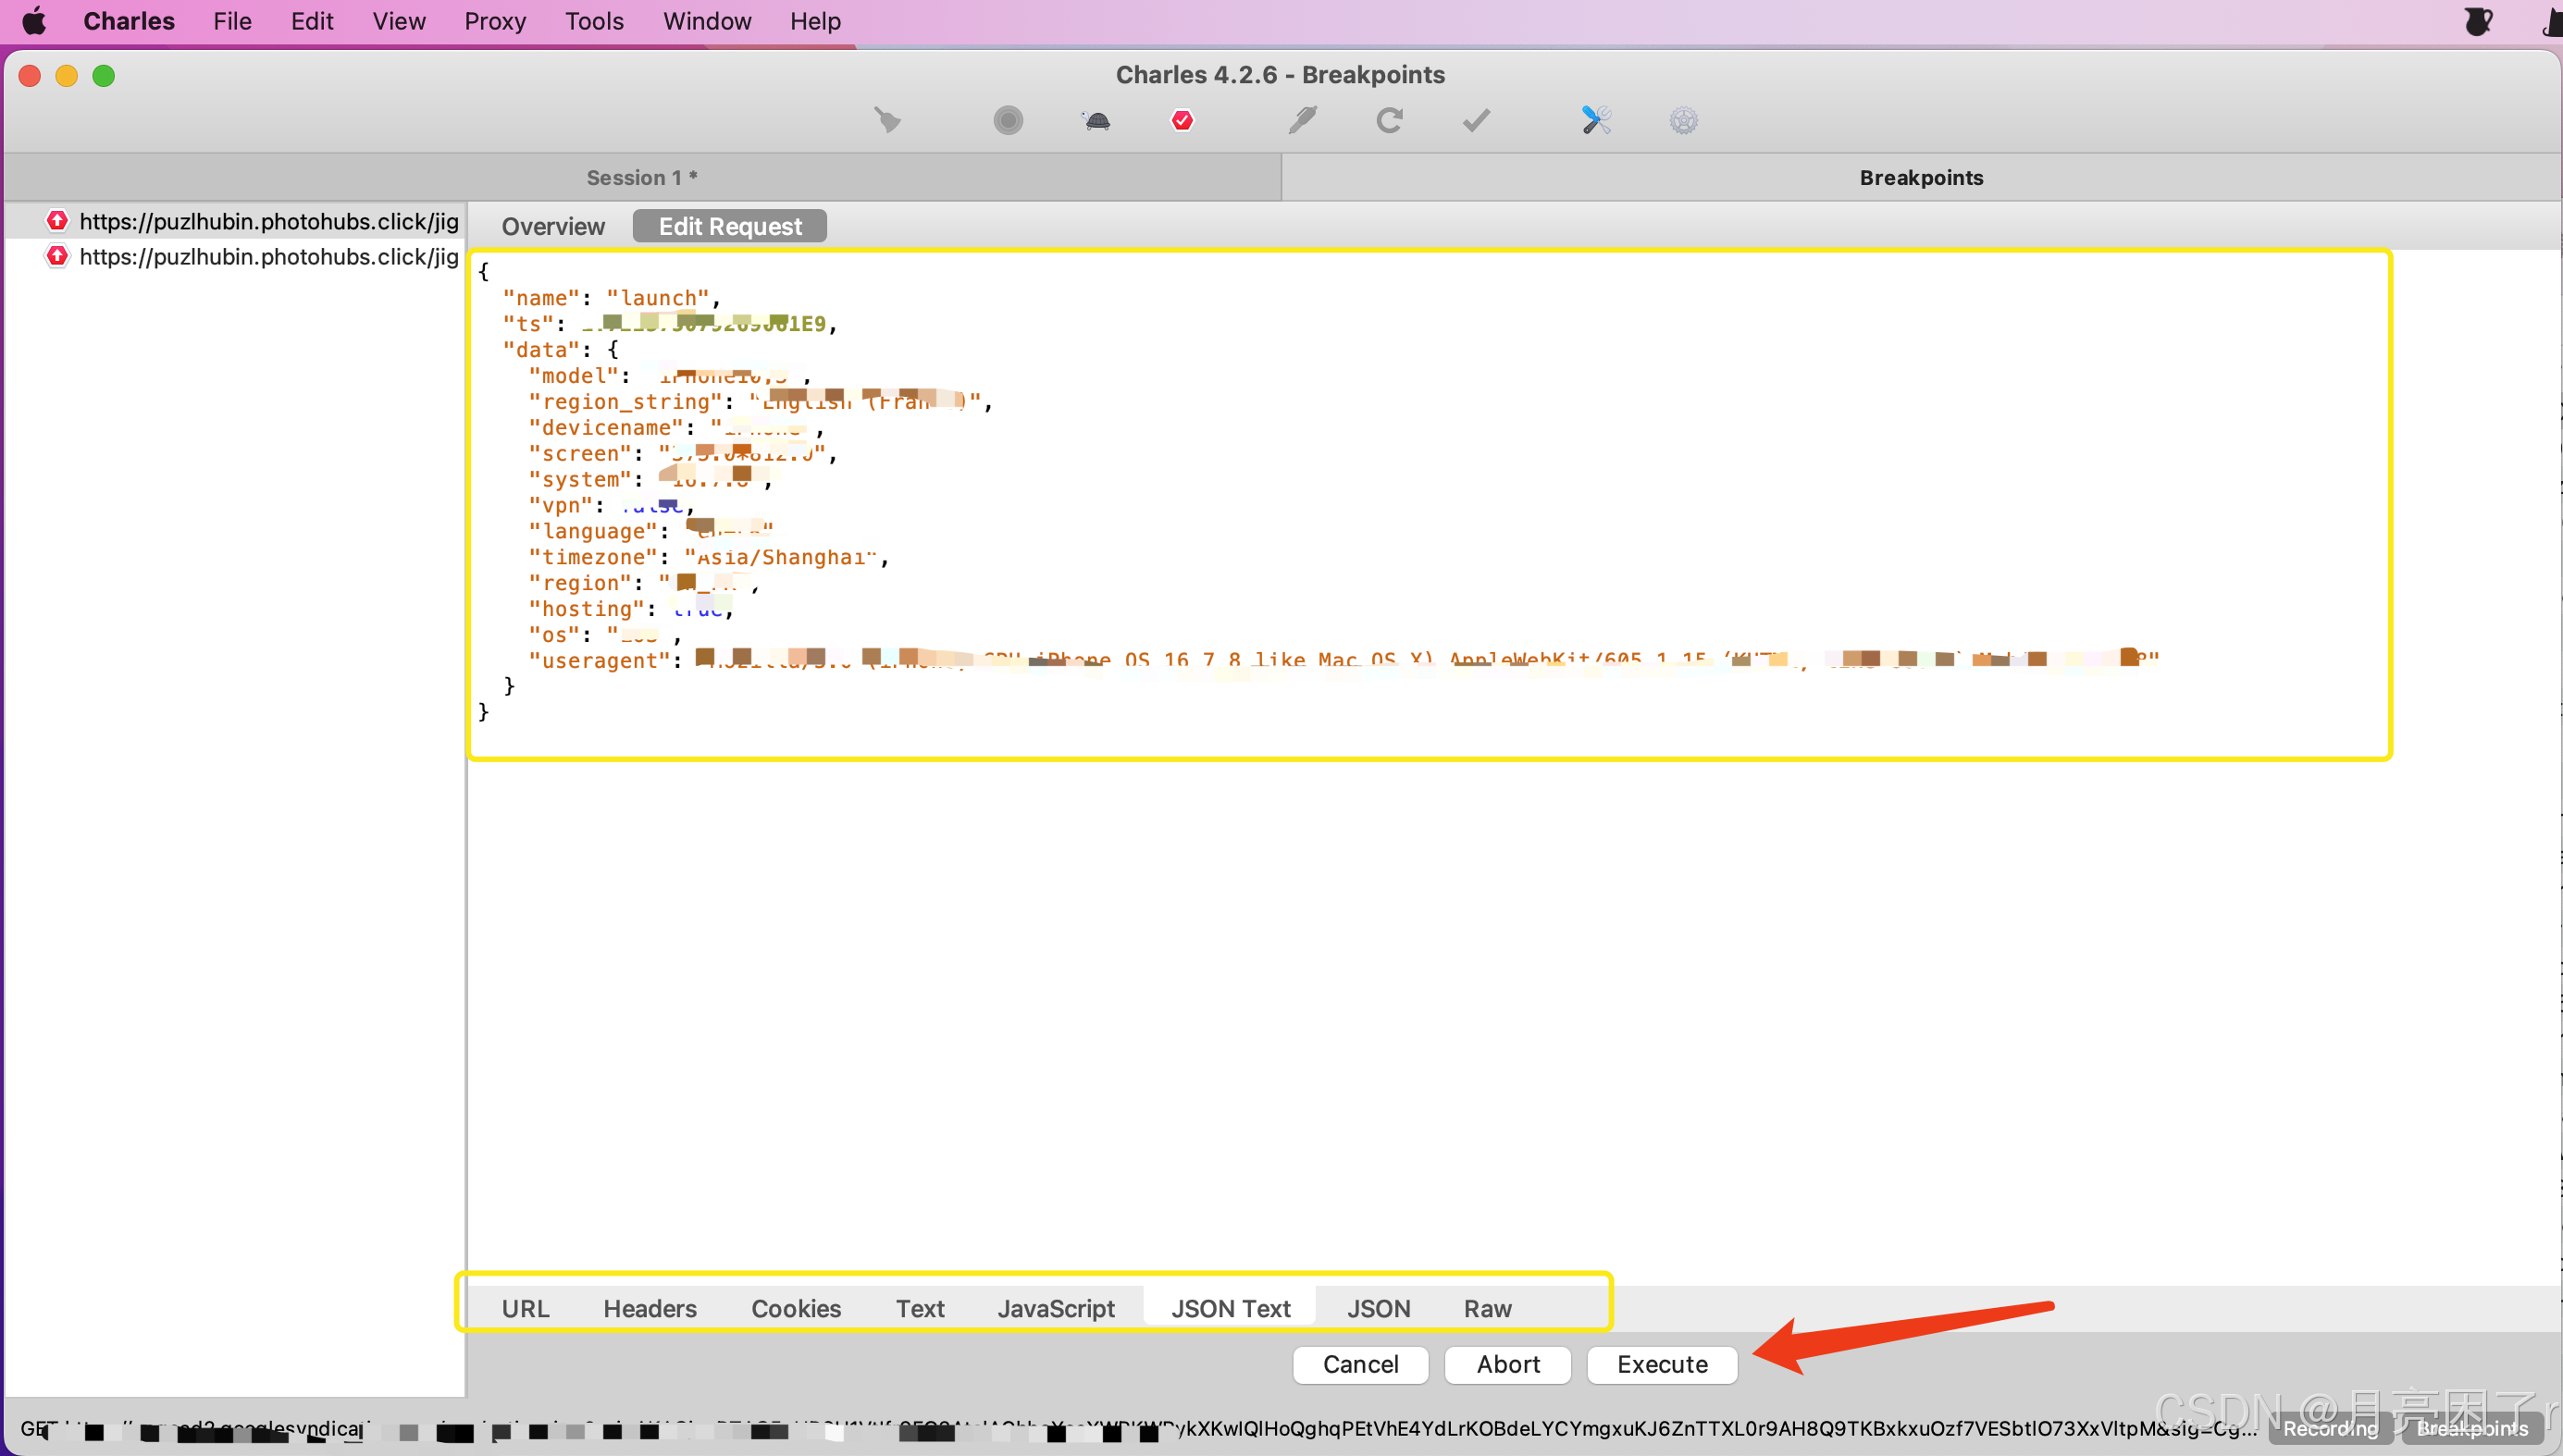Click the "hosting" line in editor
This screenshot has width=2563, height=1456.
(631, 609)
